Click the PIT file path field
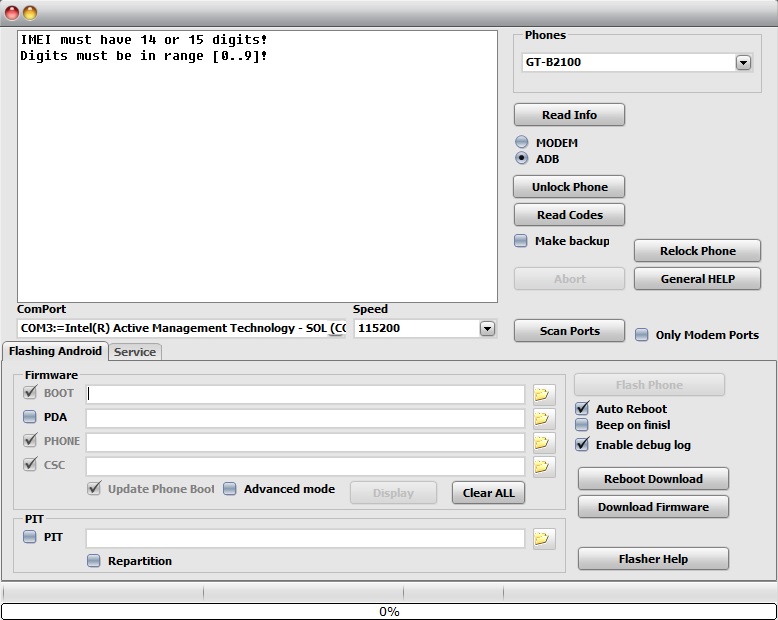 (305, 538)
